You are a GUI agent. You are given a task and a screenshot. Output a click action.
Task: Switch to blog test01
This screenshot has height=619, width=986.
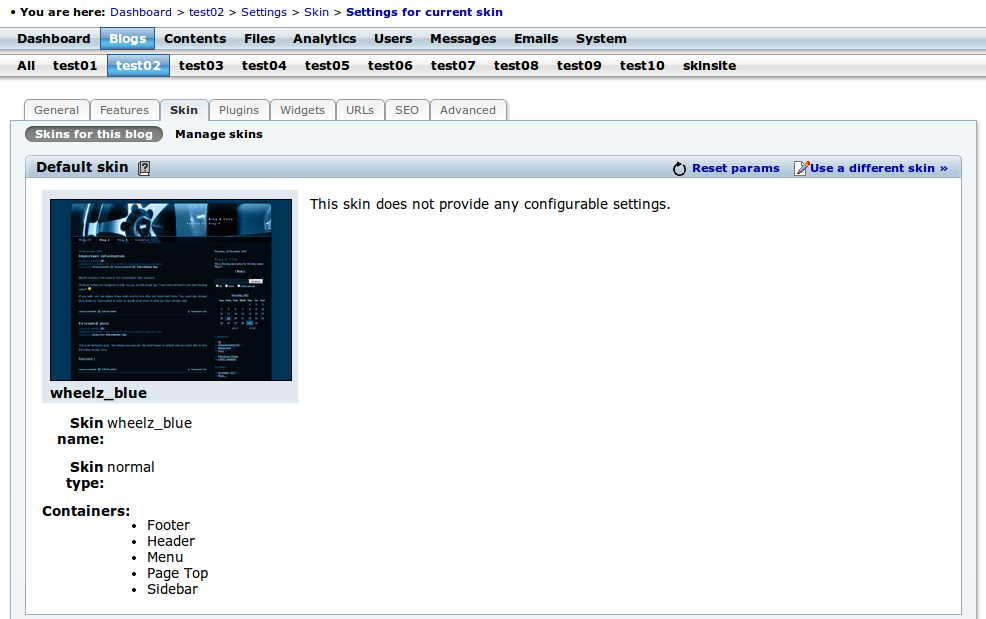click(x=75, y=65)
